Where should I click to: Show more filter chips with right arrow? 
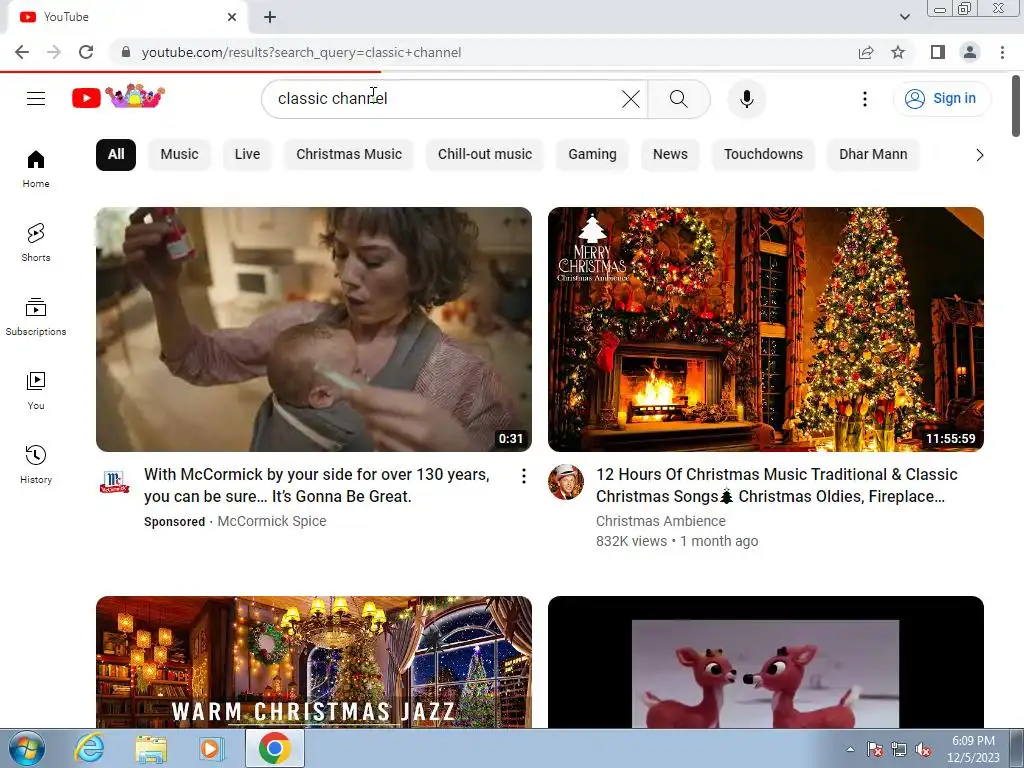(979, 155)
